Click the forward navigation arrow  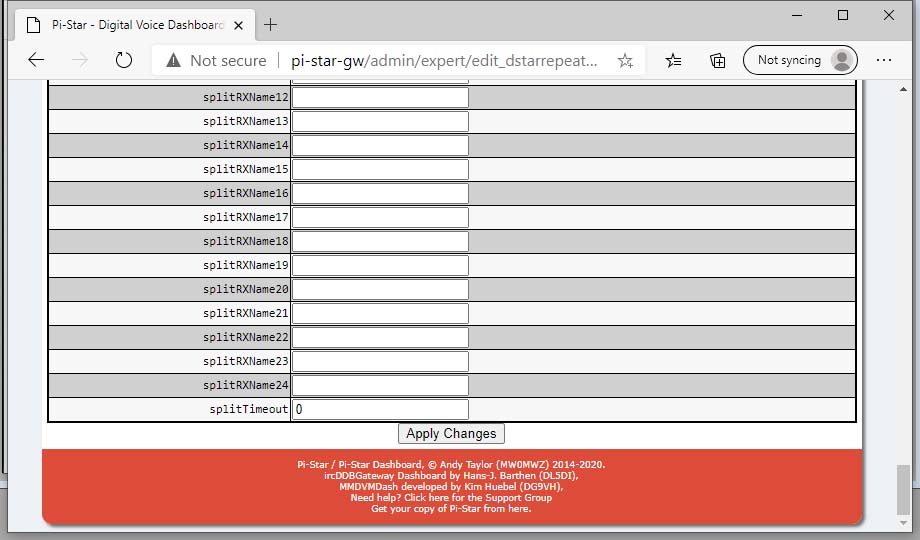click(x=80, y=60)
